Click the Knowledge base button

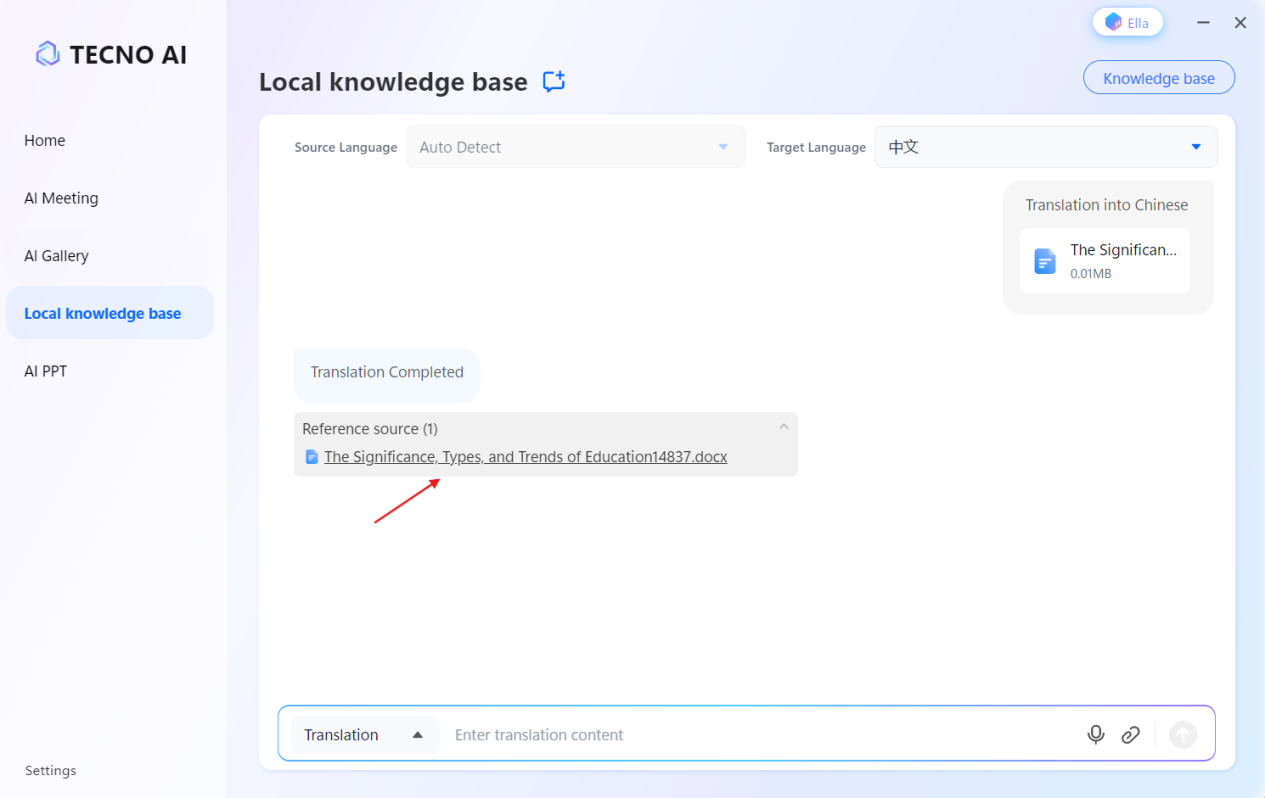tap(1158, 78)
